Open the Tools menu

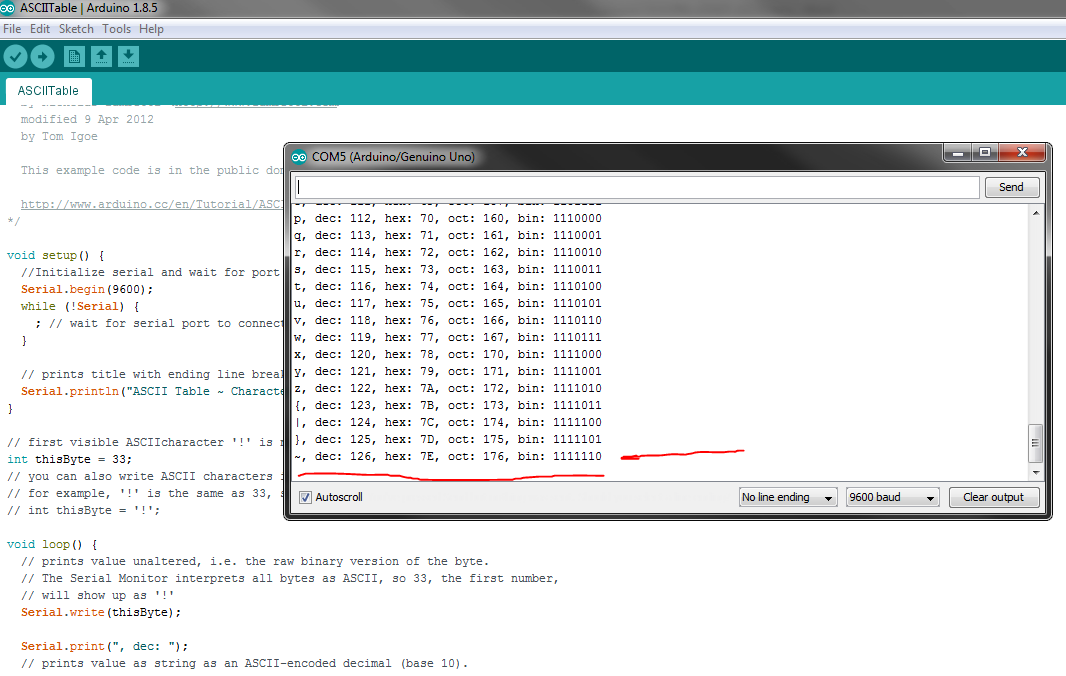pyautogui.click(x=116, y=29)
